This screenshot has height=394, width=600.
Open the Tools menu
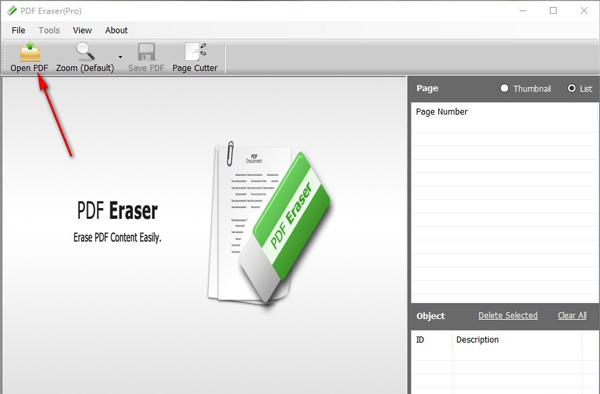coord(49,30)
